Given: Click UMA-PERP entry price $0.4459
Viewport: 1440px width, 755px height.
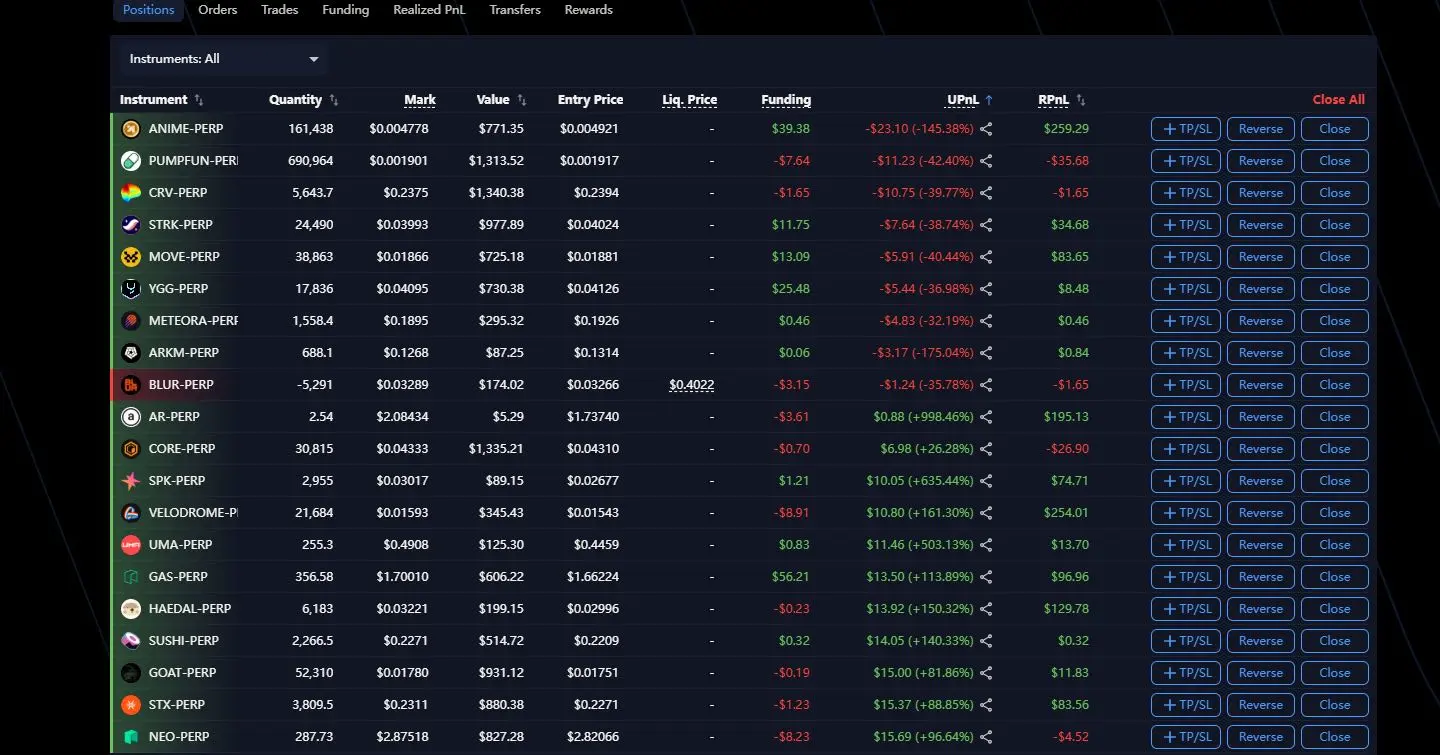Looking at the screenshot, I should click(597, 545).
